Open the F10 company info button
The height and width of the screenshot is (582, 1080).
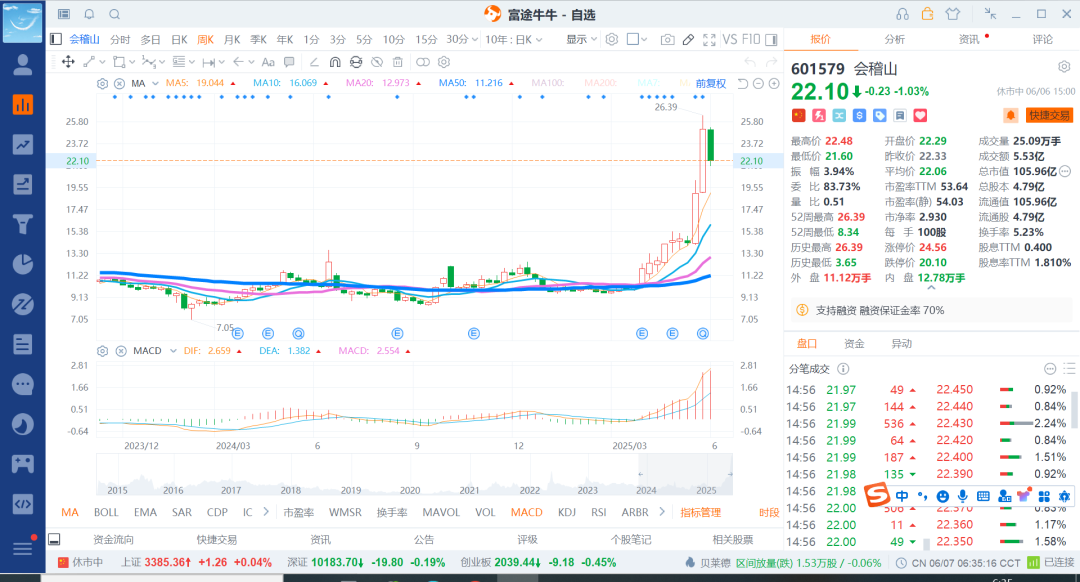pyautogui.click(x=751, y=39)
